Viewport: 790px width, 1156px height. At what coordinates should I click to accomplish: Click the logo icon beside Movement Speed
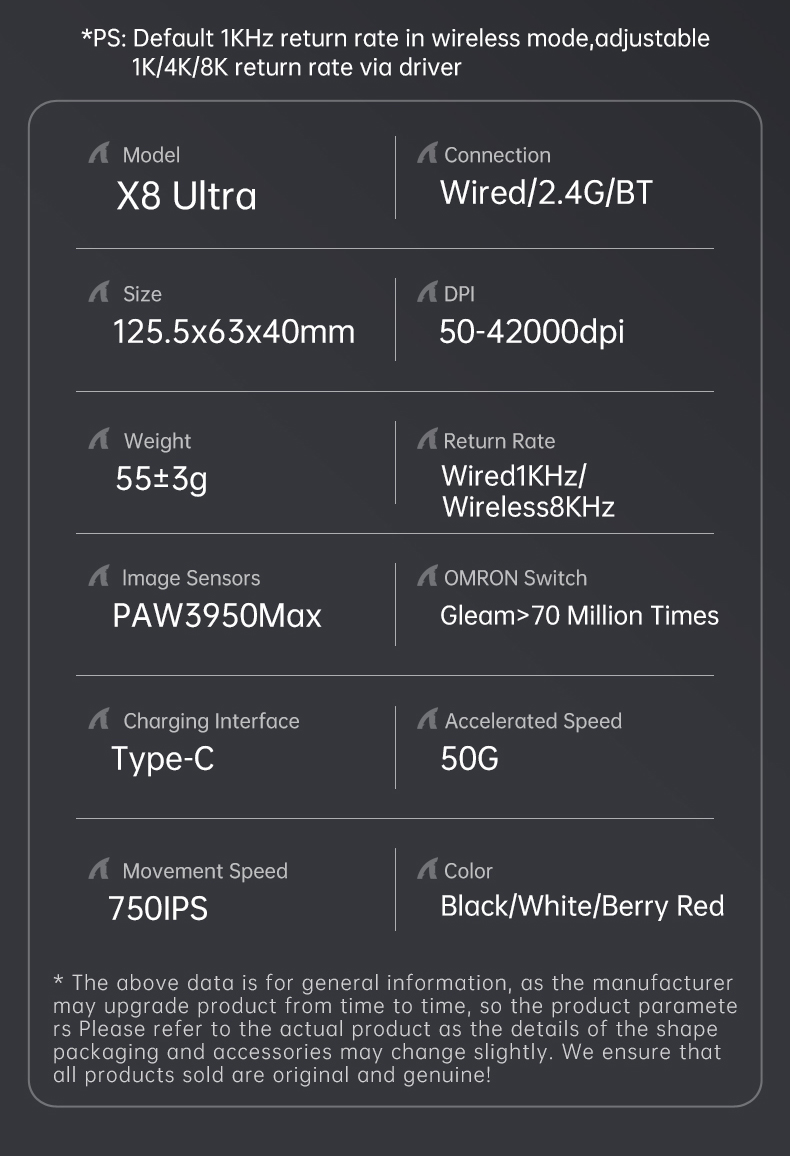tap(99, 868)
